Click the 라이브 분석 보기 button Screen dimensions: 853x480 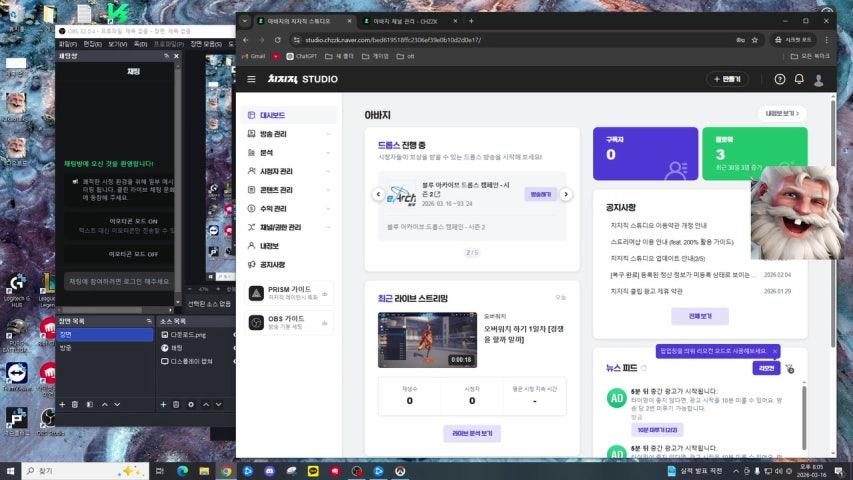[x=472, y=433]
